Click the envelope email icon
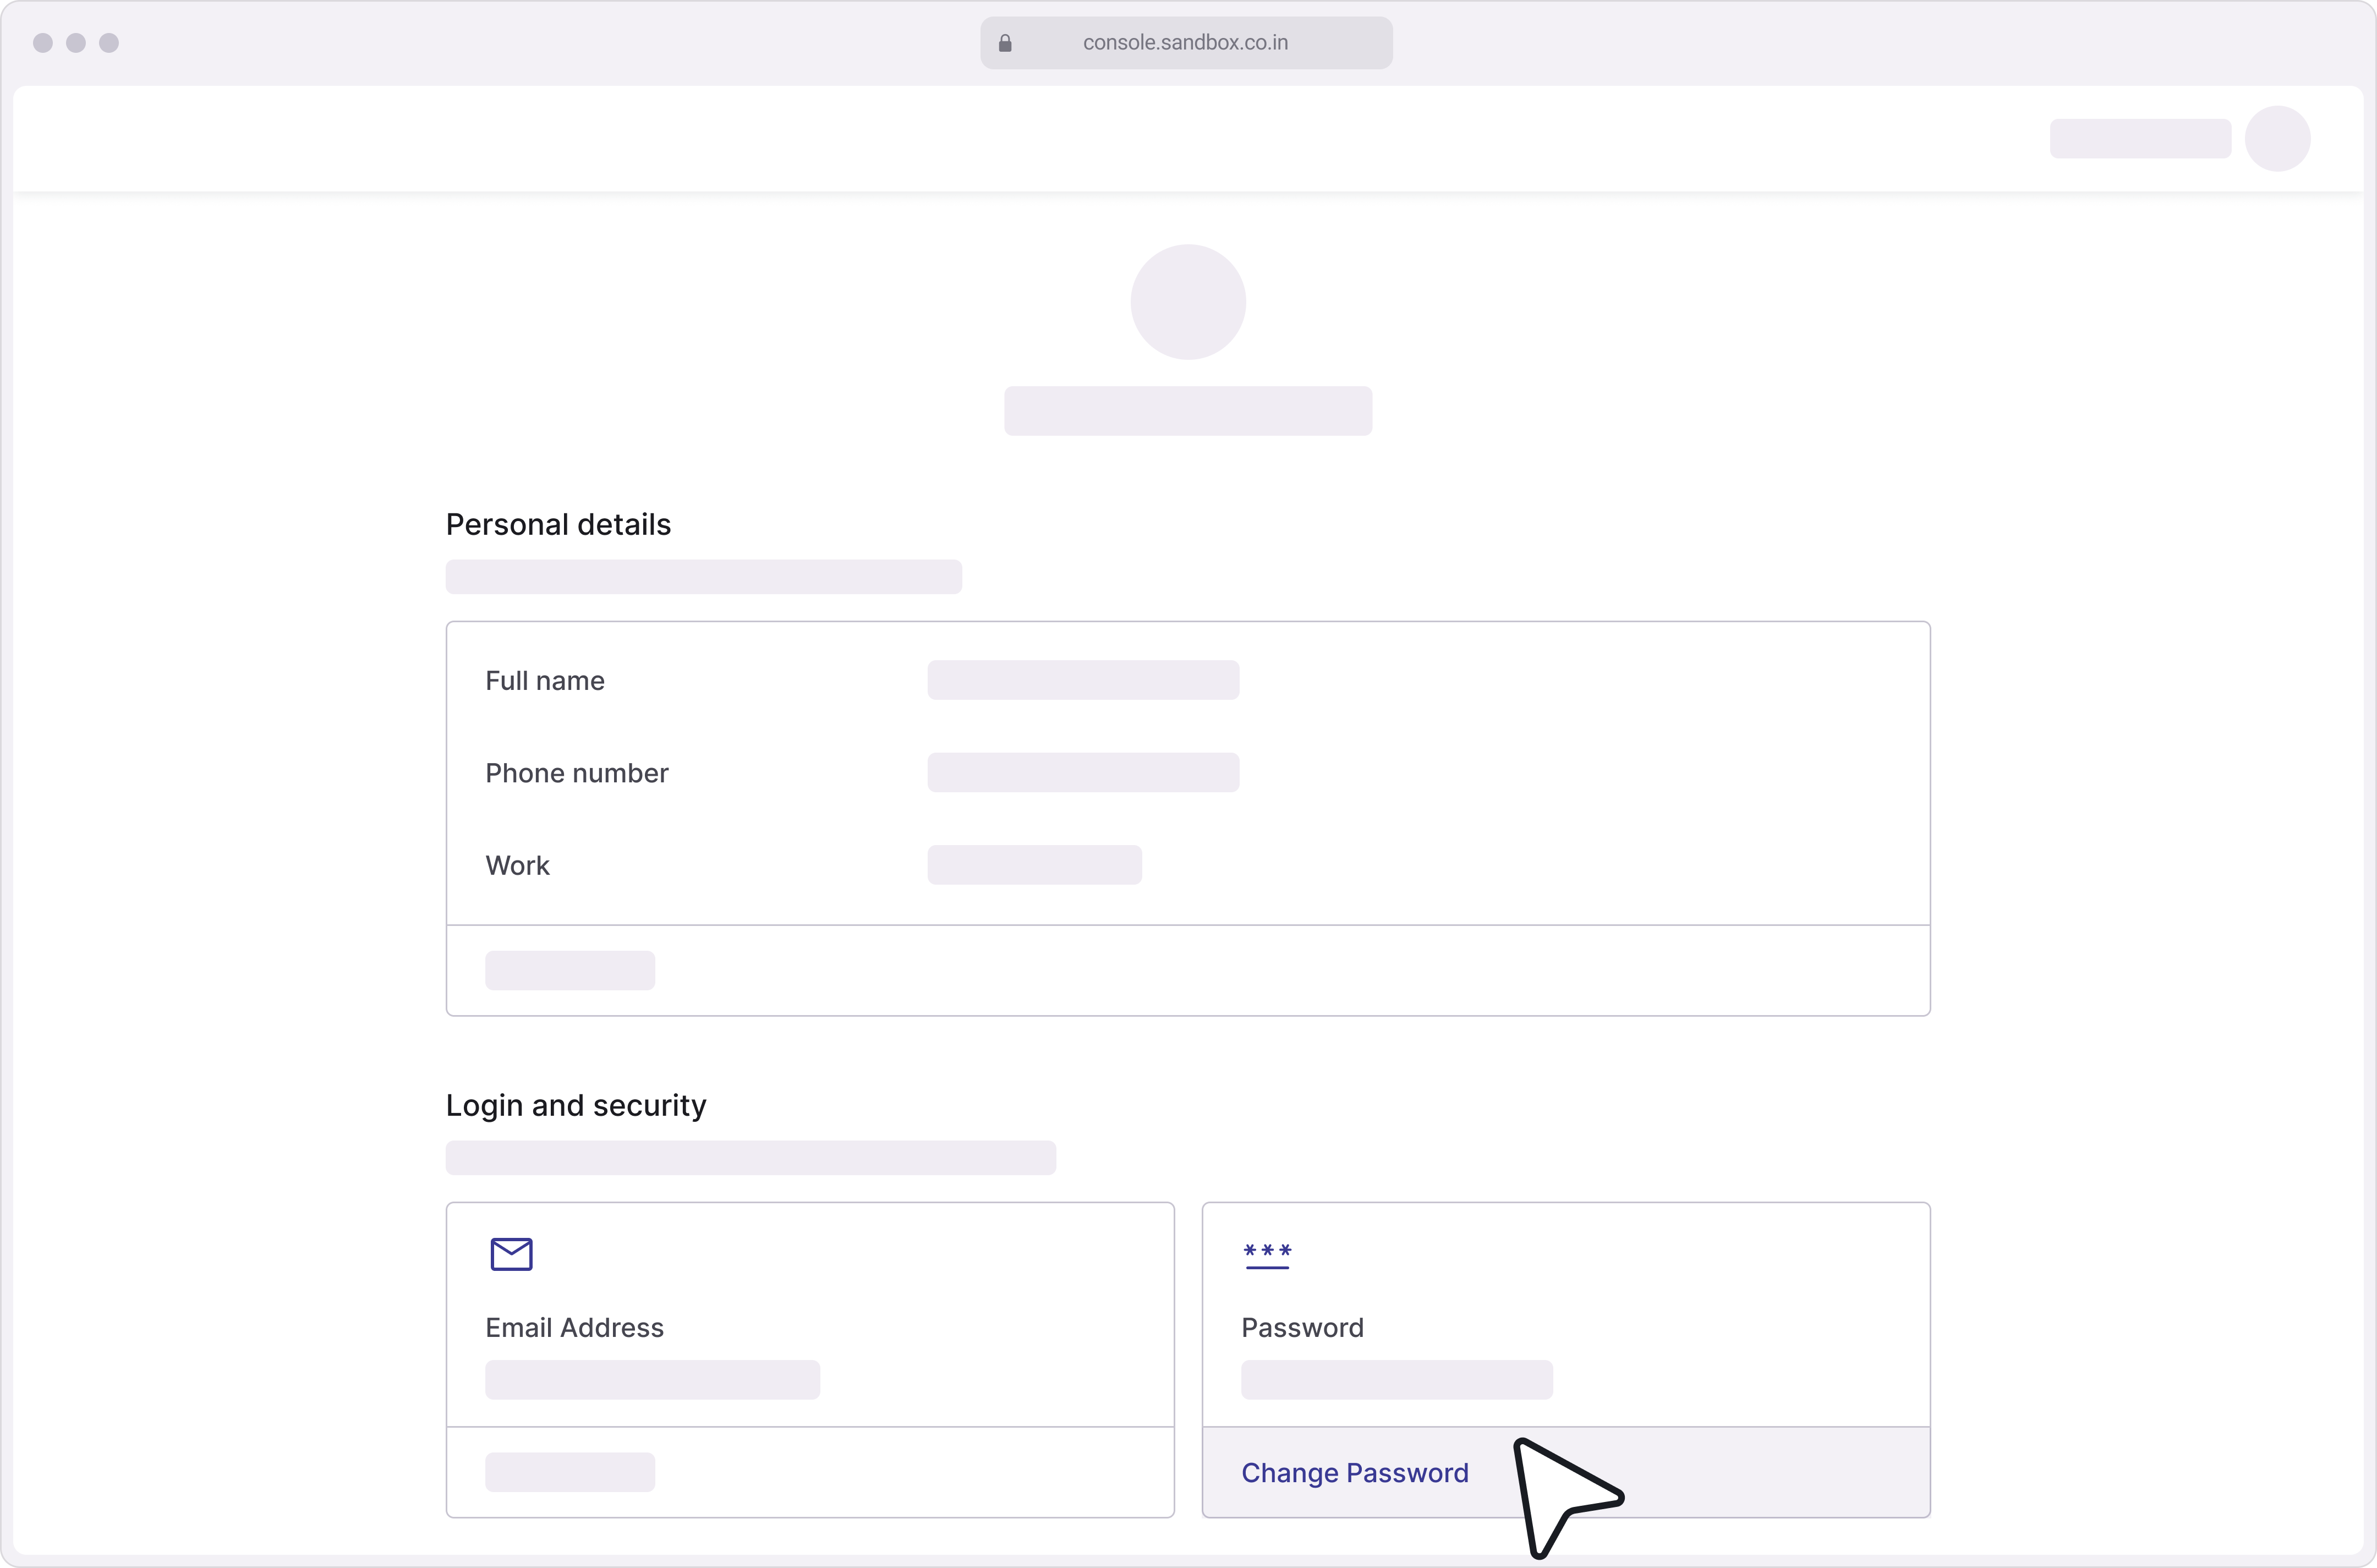2377x1568 pixels. [511, 1254]
